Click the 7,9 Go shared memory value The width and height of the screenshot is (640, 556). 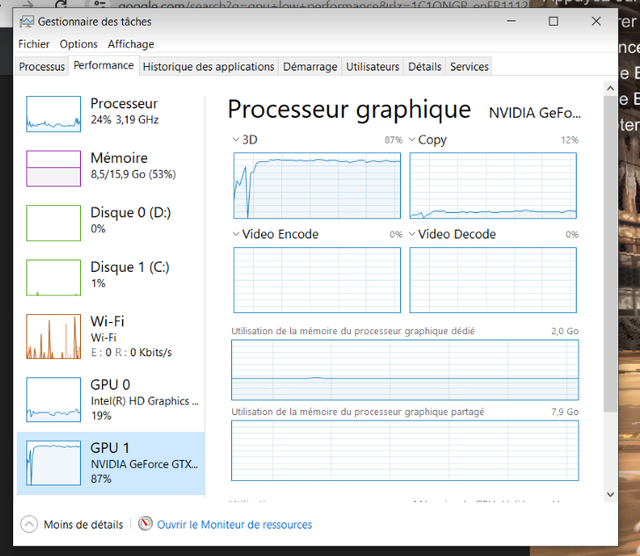tap(565, 412)
